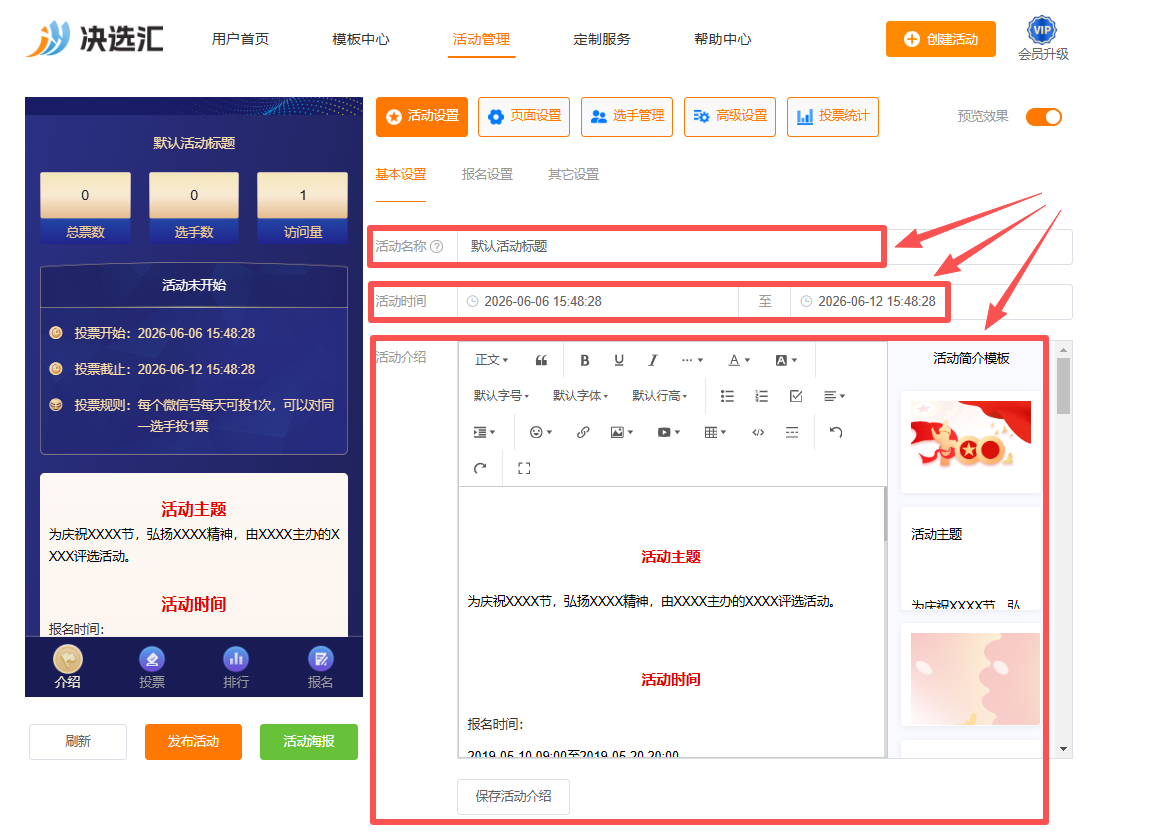The height and width of the screenshot is (840, 1159).
Task: Insert a to-do checklist item
Action: (x=795, y=396)
